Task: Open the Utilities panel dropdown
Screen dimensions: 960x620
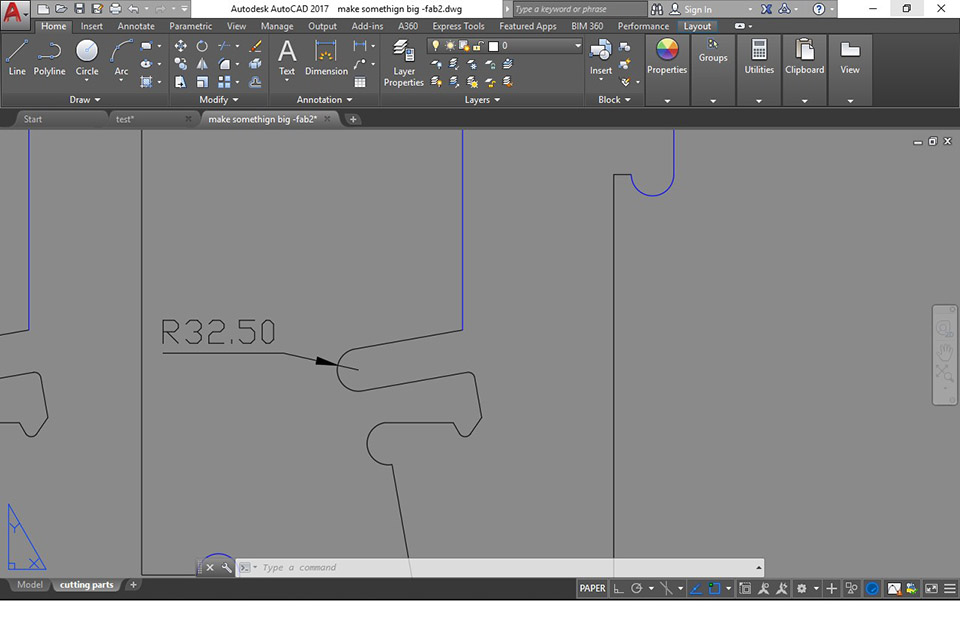Action: coord(759,101)
